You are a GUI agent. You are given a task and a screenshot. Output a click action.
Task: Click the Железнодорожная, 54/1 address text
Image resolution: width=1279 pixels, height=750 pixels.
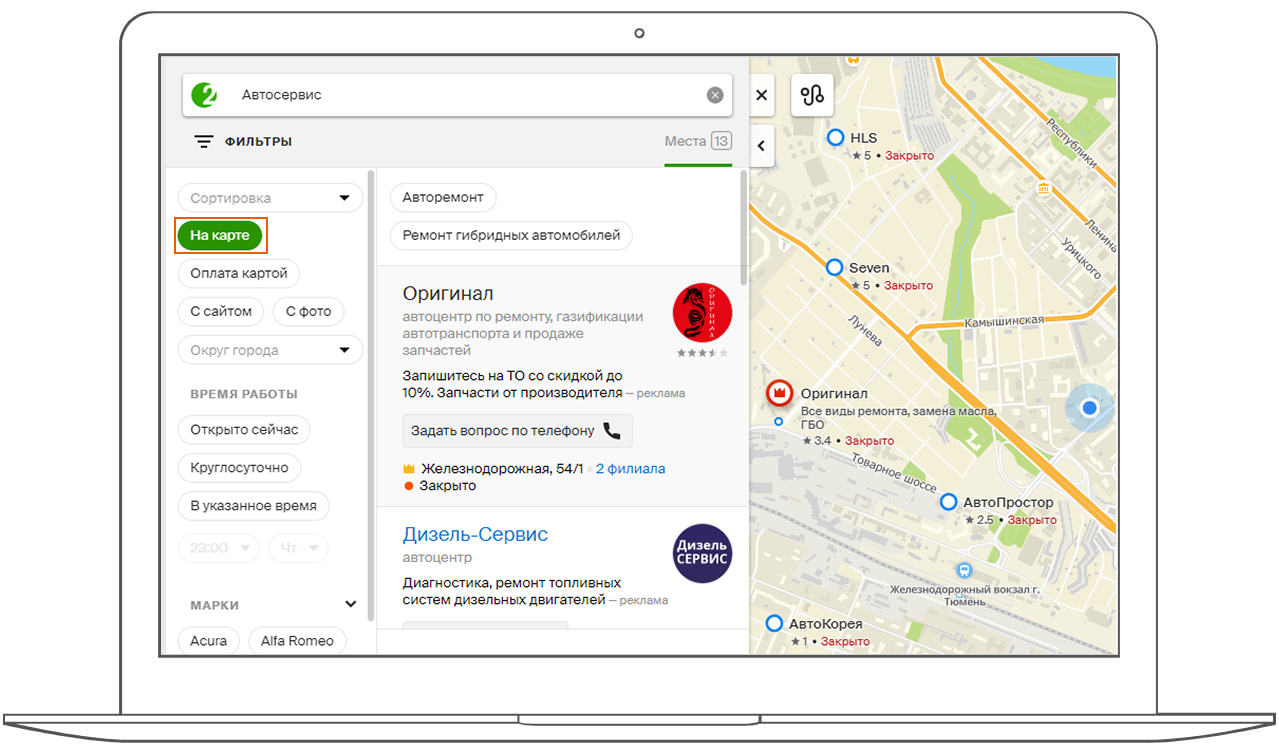(x=502, y=468)
